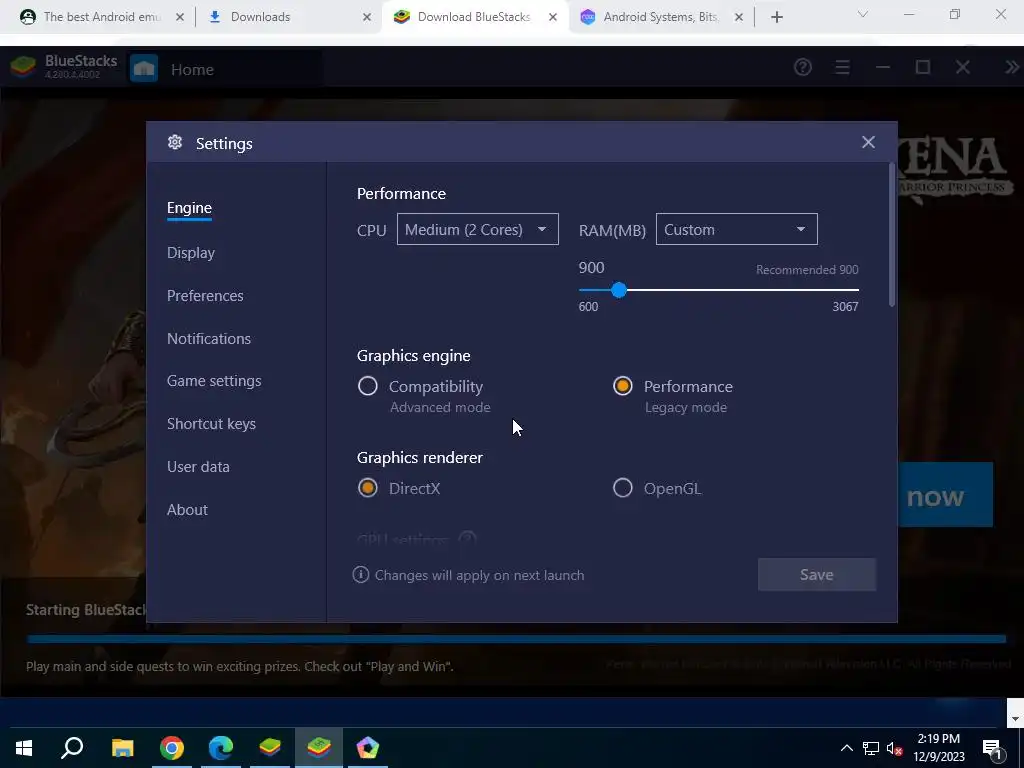Open BlueStacks help icon
This screenshot has width=1024, height=768.
click(x=803, y=67)
